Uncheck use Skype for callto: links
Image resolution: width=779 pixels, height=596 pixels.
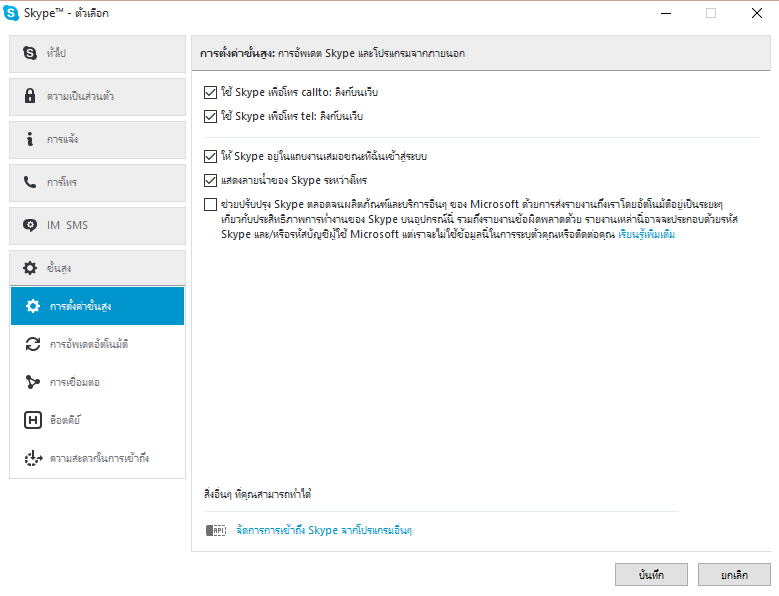click(211, 92)
